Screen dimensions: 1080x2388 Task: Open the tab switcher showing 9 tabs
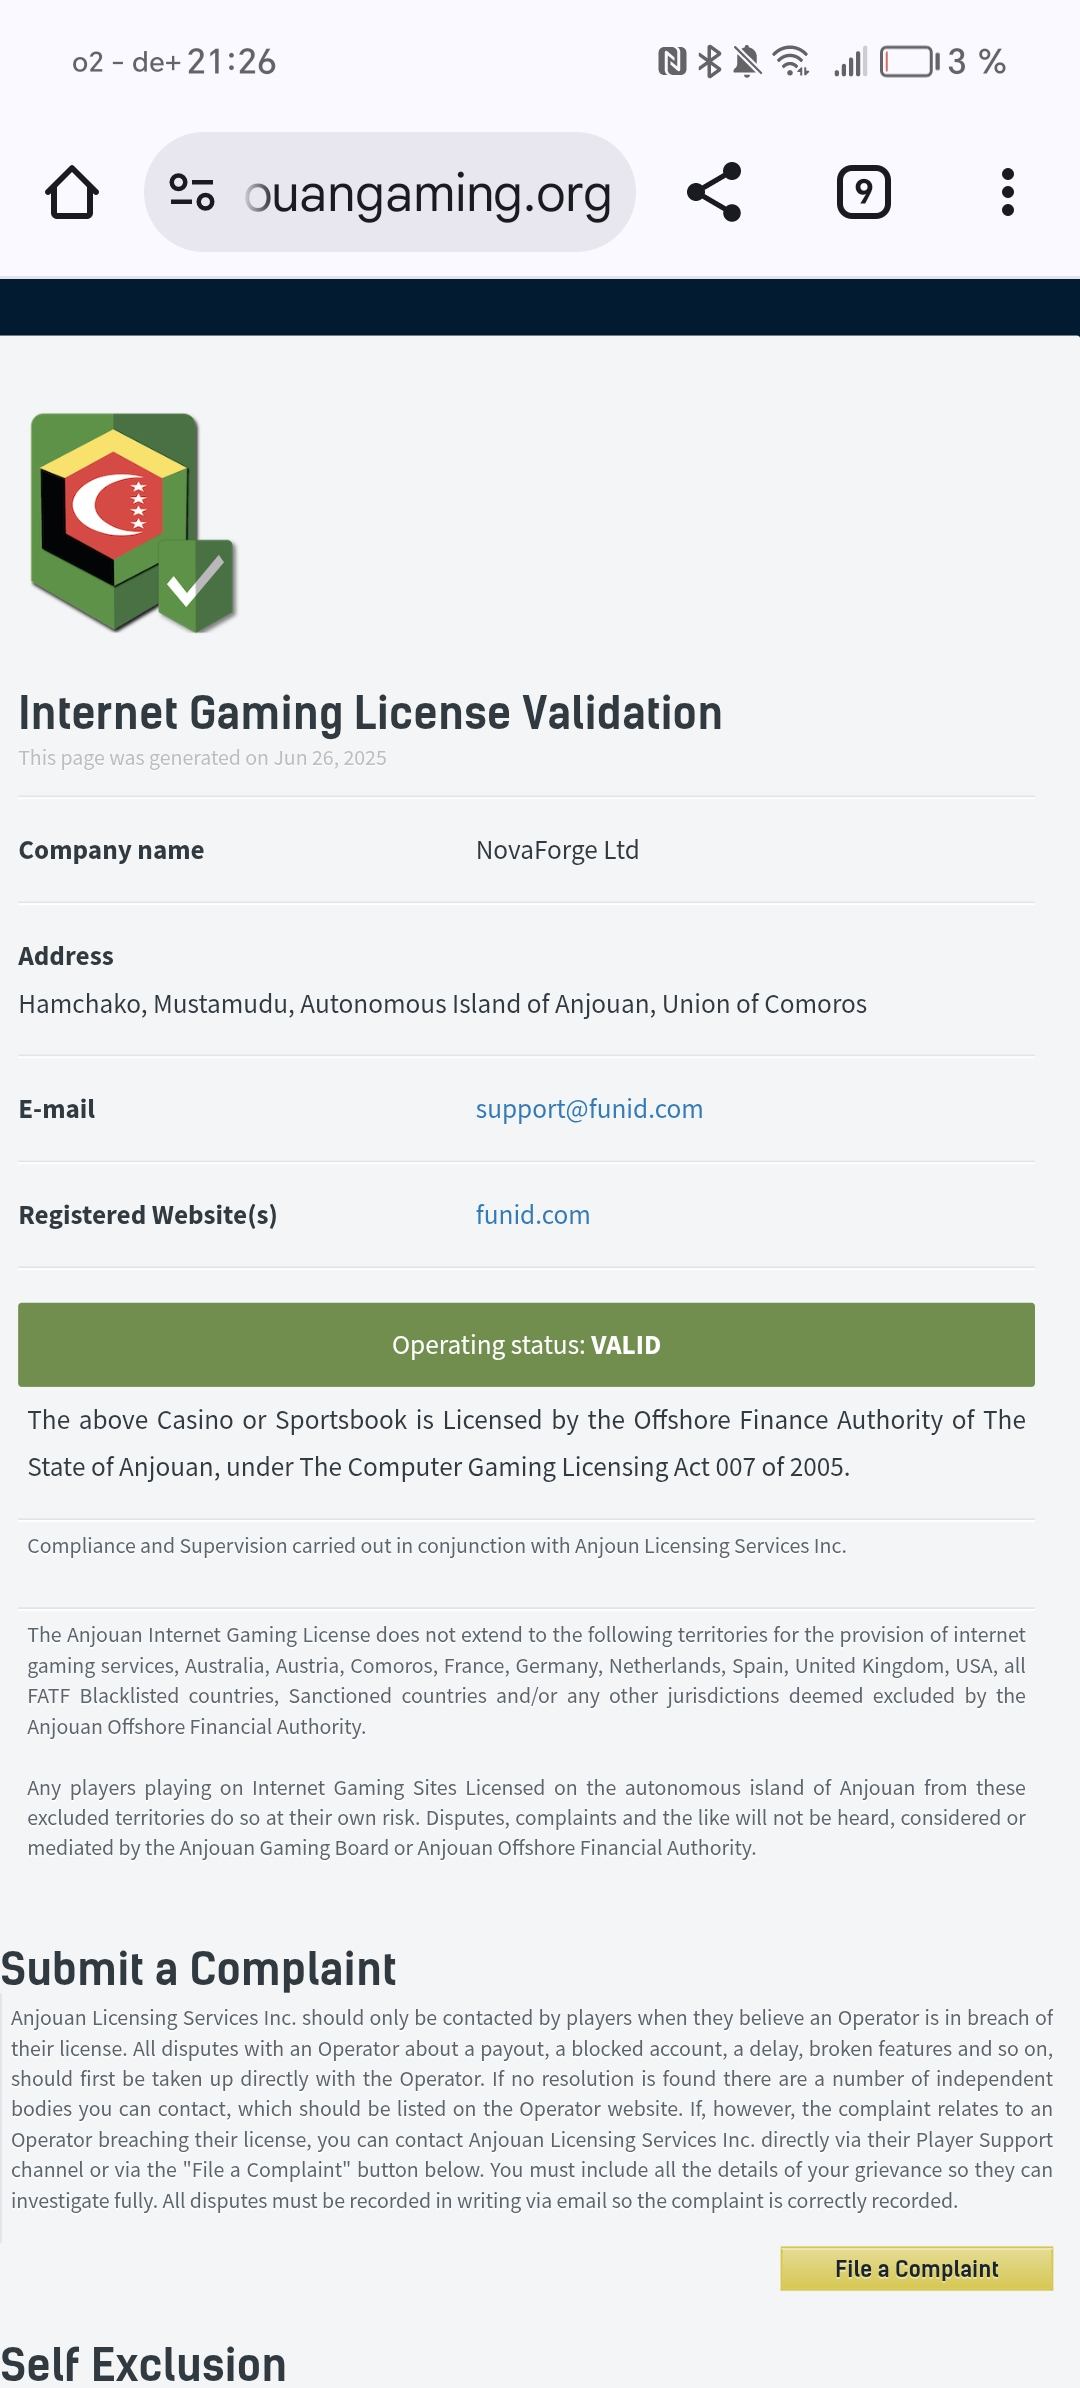point(863,192)
